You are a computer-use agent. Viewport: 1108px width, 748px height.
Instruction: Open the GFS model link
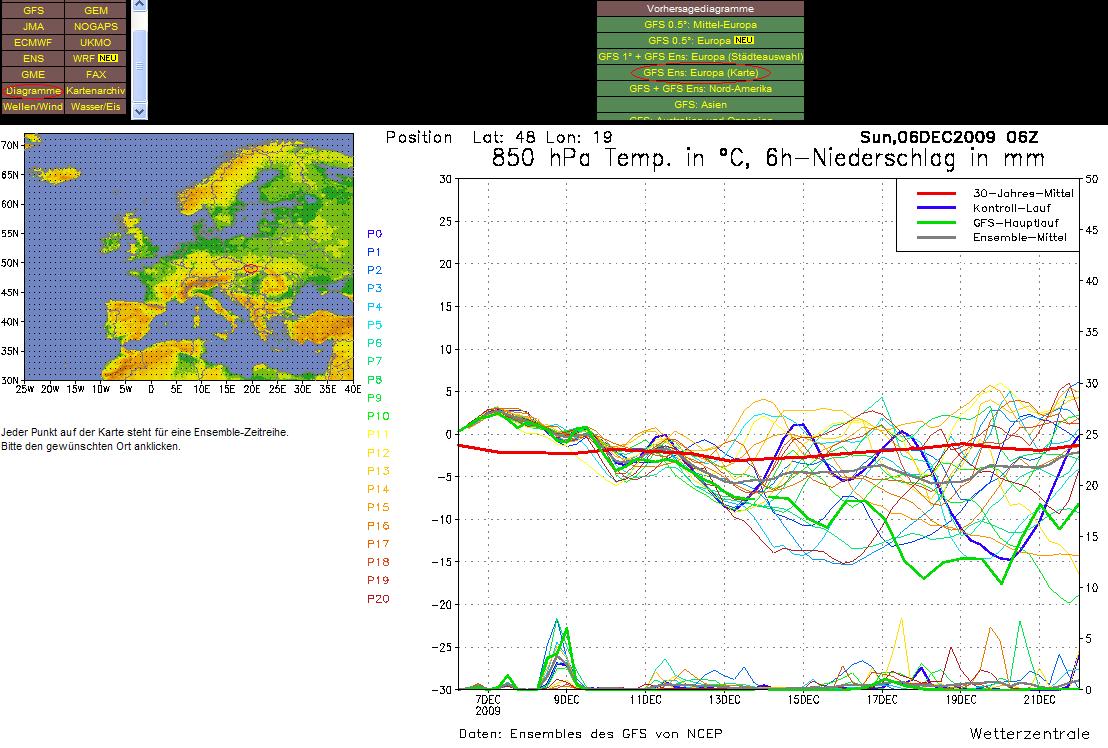coord(33,10)
